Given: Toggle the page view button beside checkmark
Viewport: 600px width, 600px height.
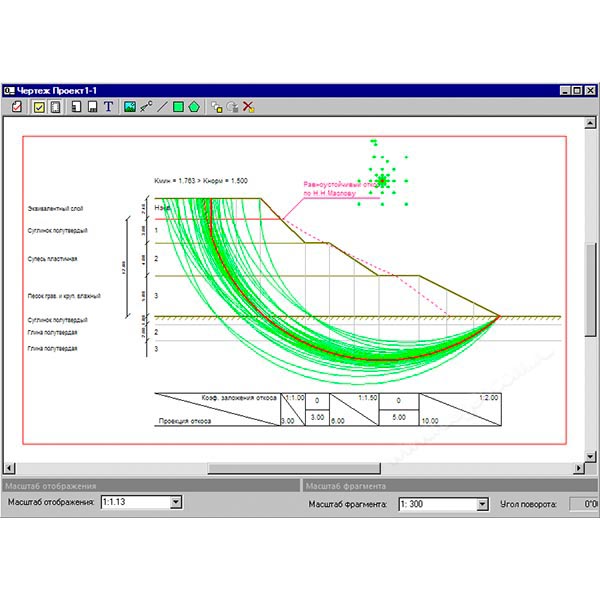Looking at the screenshot, I should pyautogui.click(x=56, y=107).
